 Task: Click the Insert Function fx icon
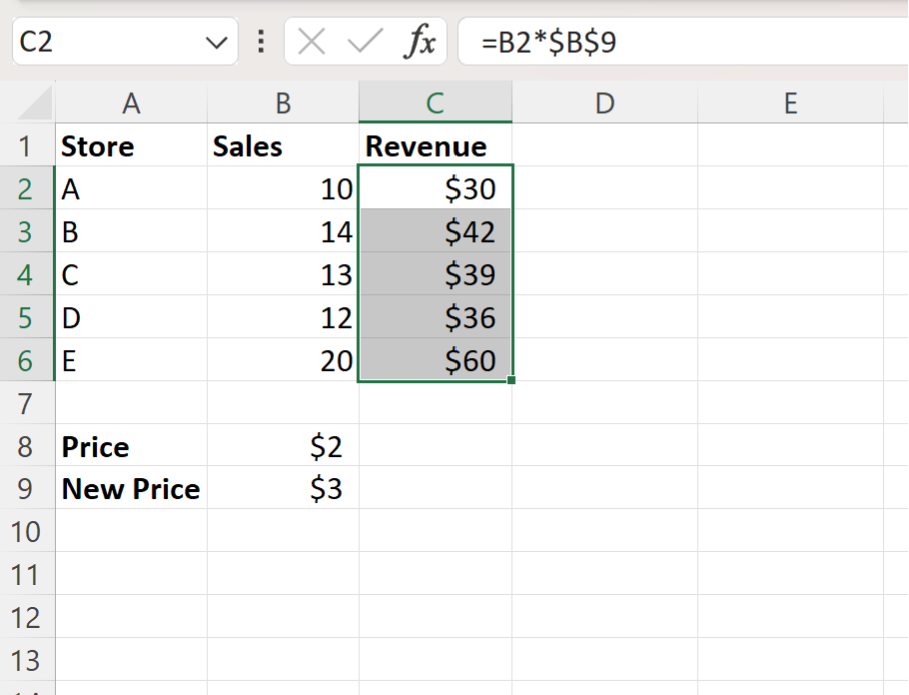420,42
